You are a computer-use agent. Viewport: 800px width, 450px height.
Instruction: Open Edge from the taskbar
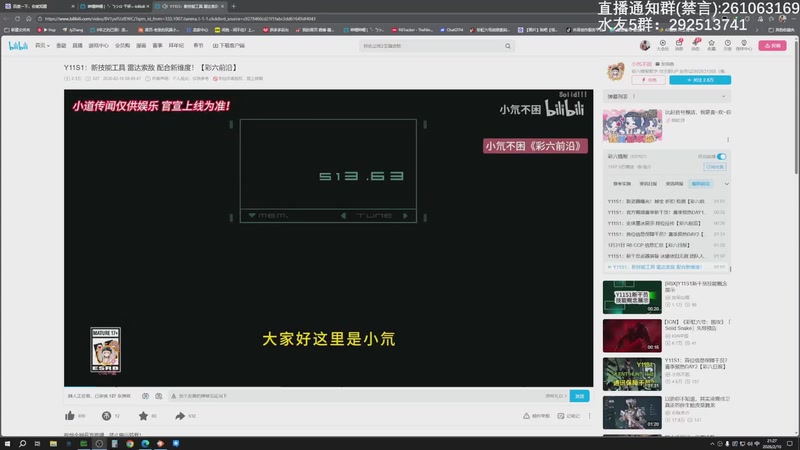point(145,443)
